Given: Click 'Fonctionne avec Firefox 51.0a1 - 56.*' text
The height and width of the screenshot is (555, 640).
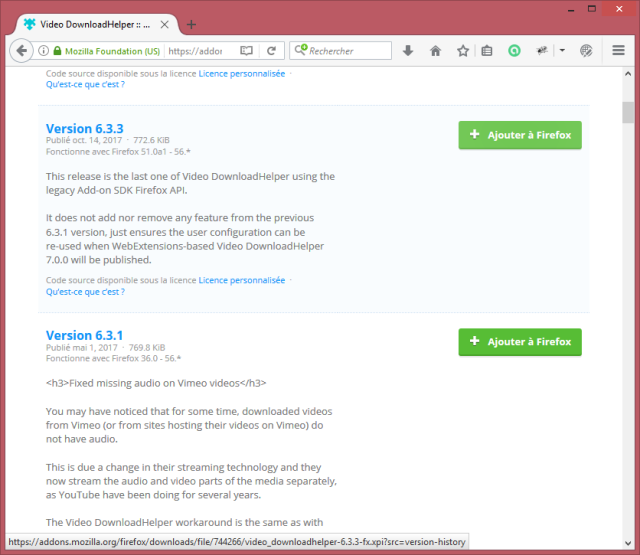Looking at the screenshot, I should click(118, 152).
